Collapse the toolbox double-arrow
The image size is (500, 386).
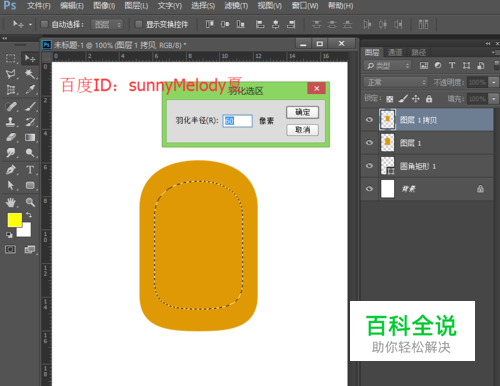pyautogui.click(x=5, y=38)
